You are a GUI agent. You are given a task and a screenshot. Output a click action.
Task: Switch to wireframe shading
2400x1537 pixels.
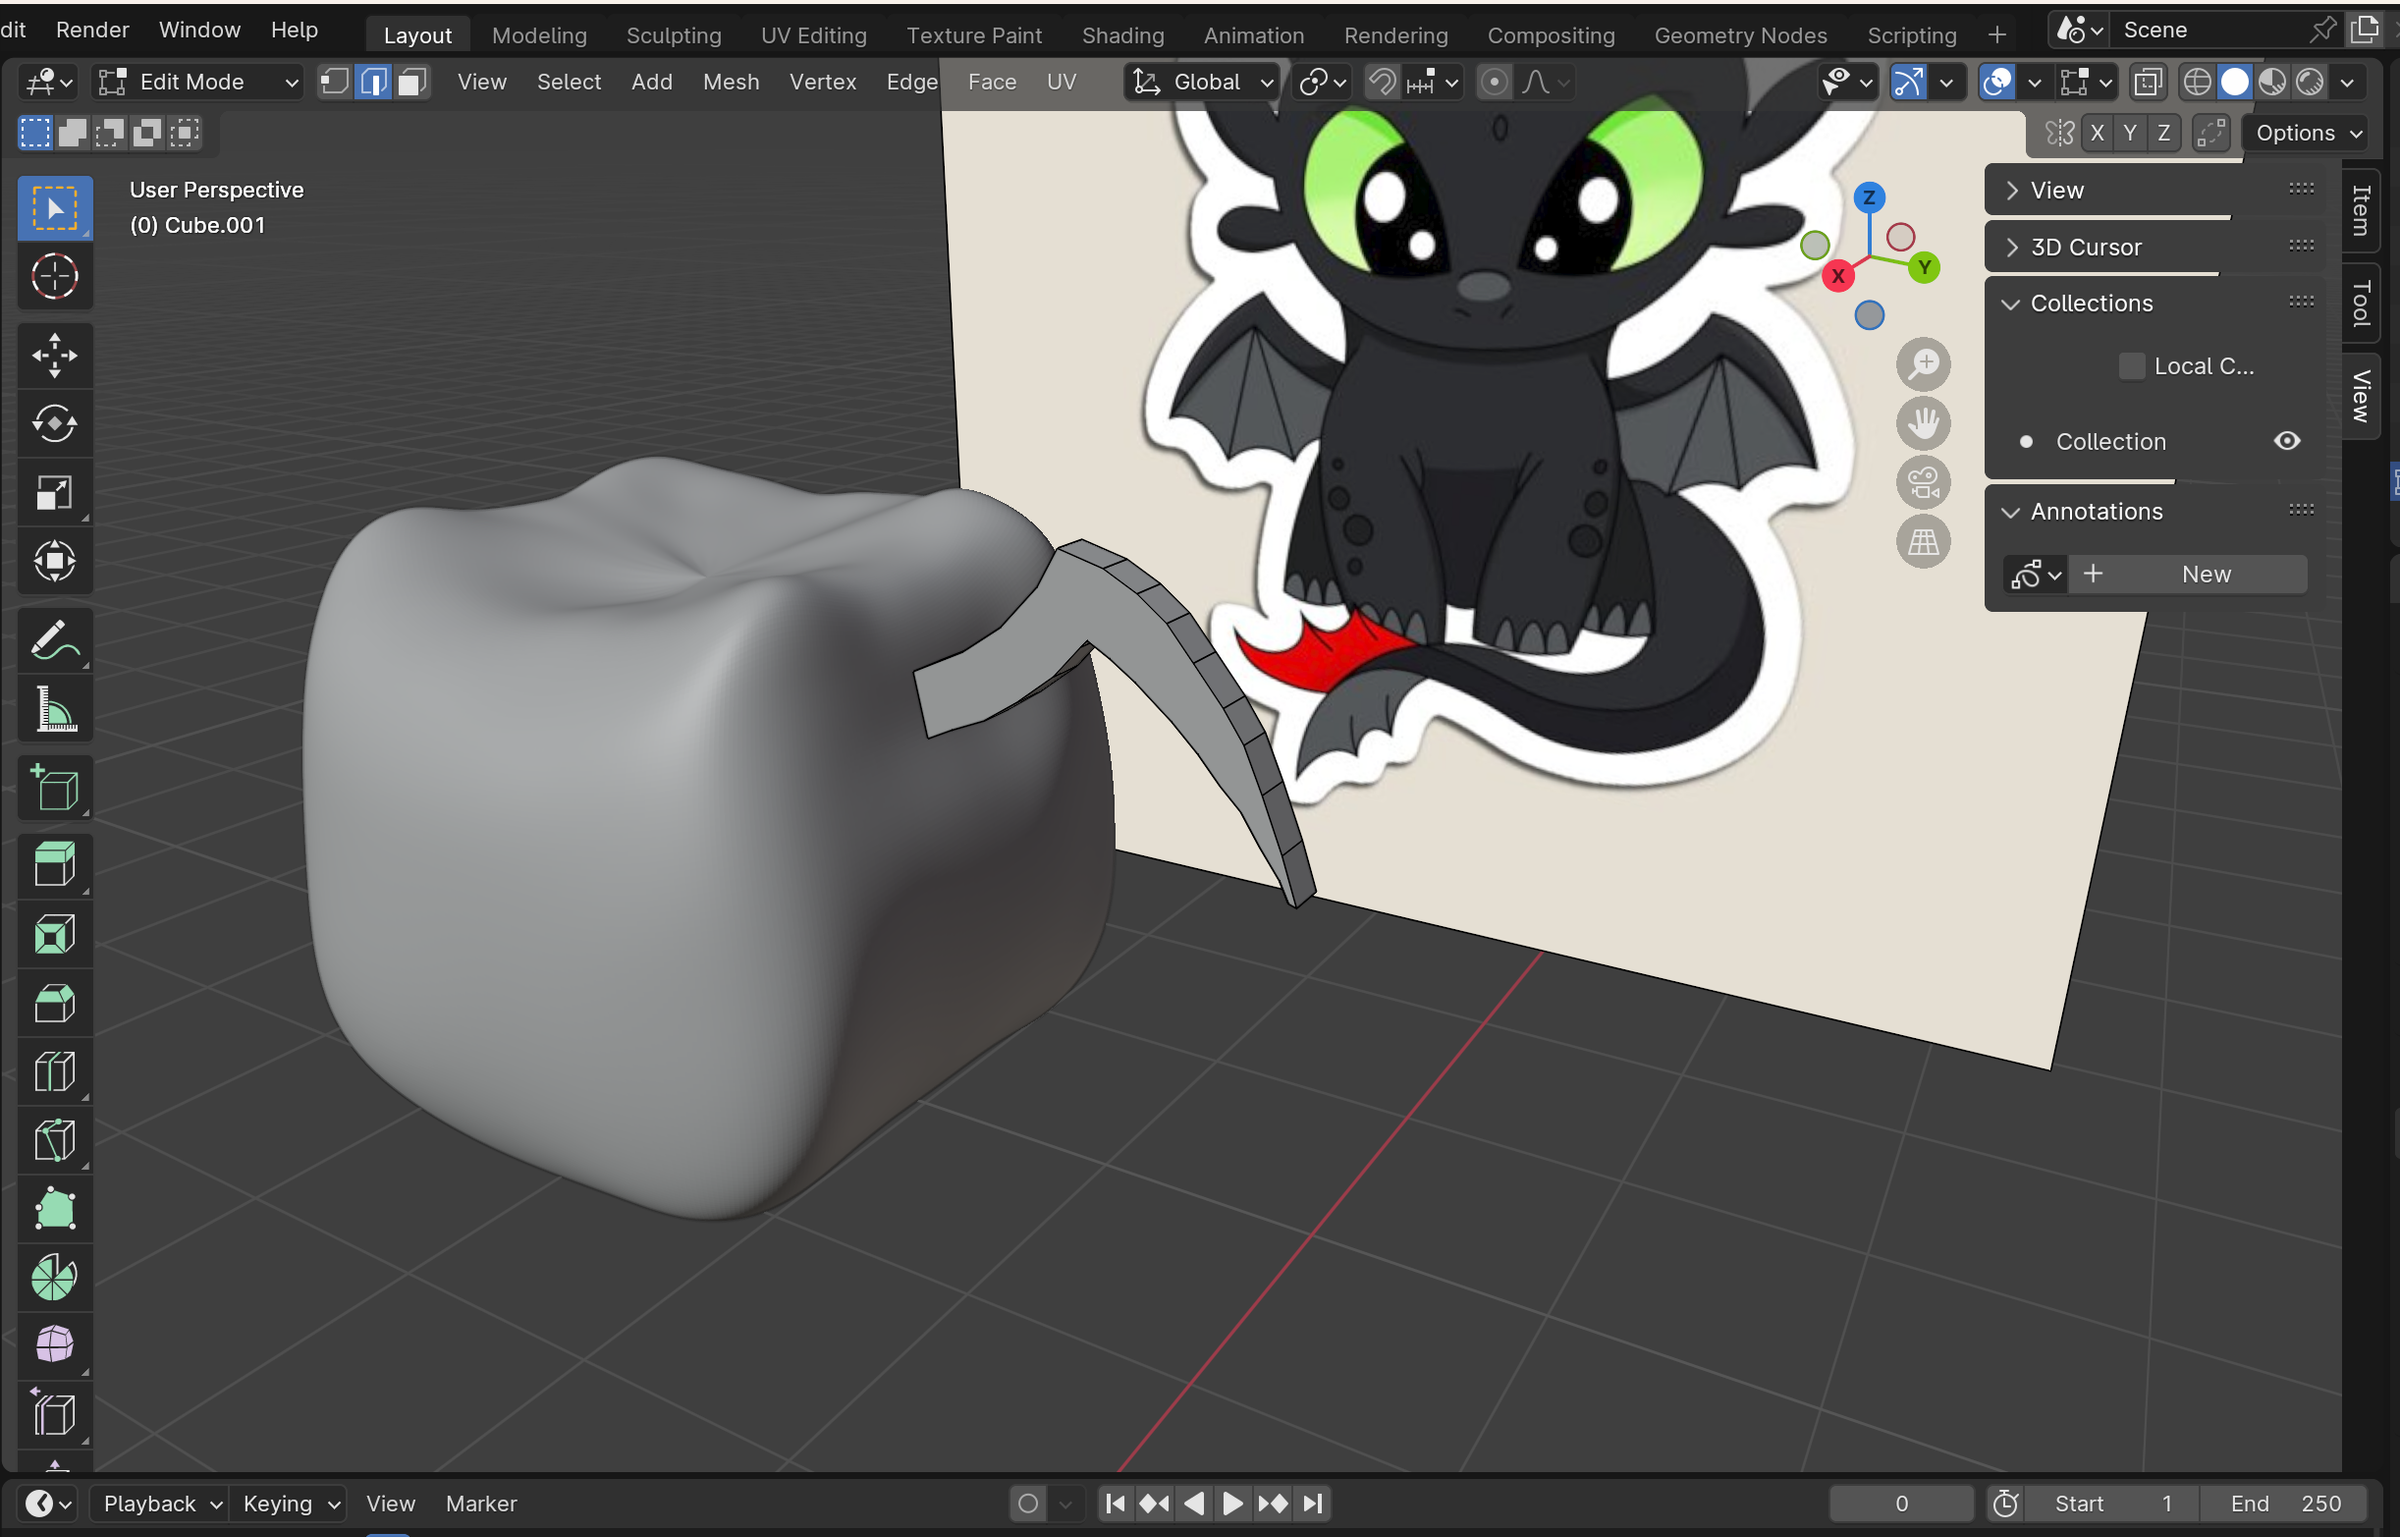[2196, 82]
